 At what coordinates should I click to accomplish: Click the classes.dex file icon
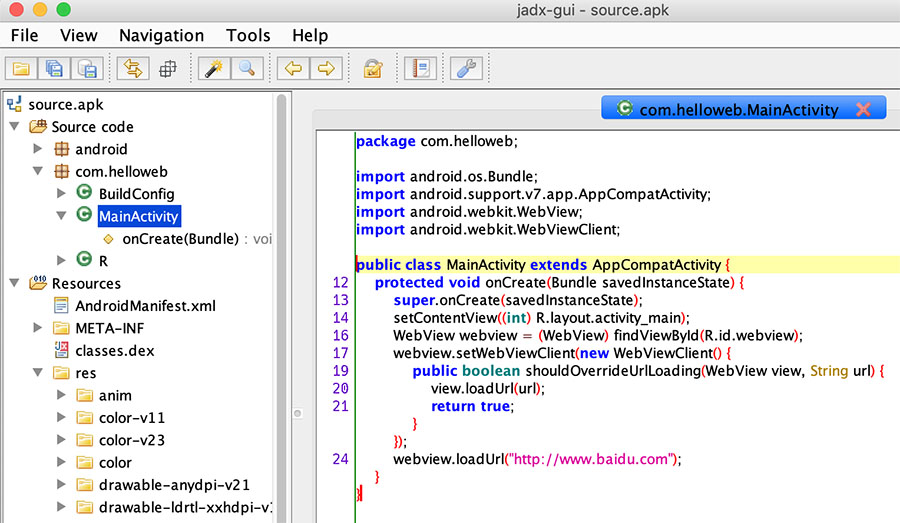61,350
